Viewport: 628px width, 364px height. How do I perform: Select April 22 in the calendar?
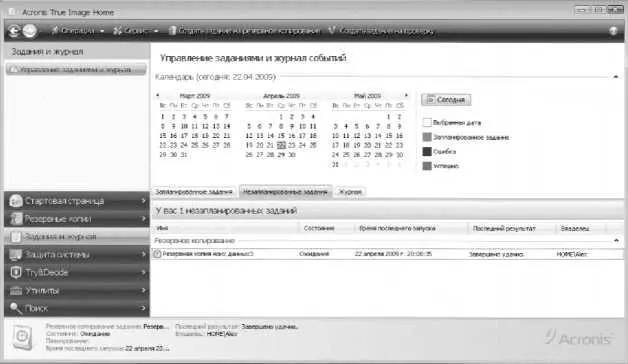pos(281,145)
